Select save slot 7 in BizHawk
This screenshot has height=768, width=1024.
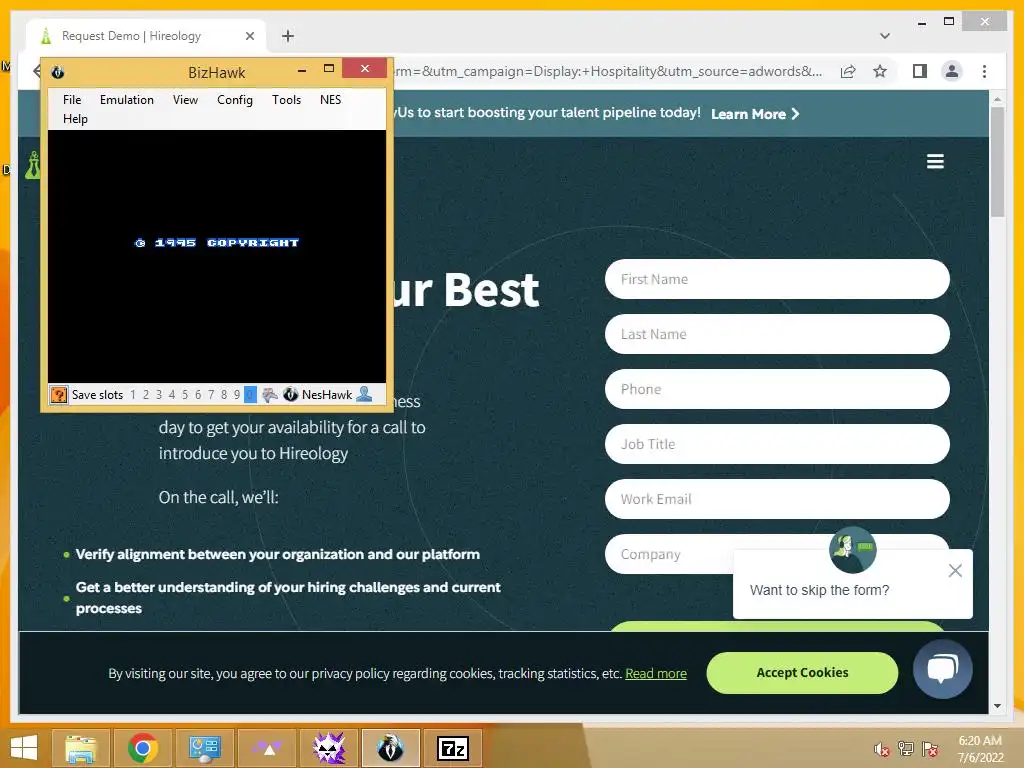(x=211, y=394)
